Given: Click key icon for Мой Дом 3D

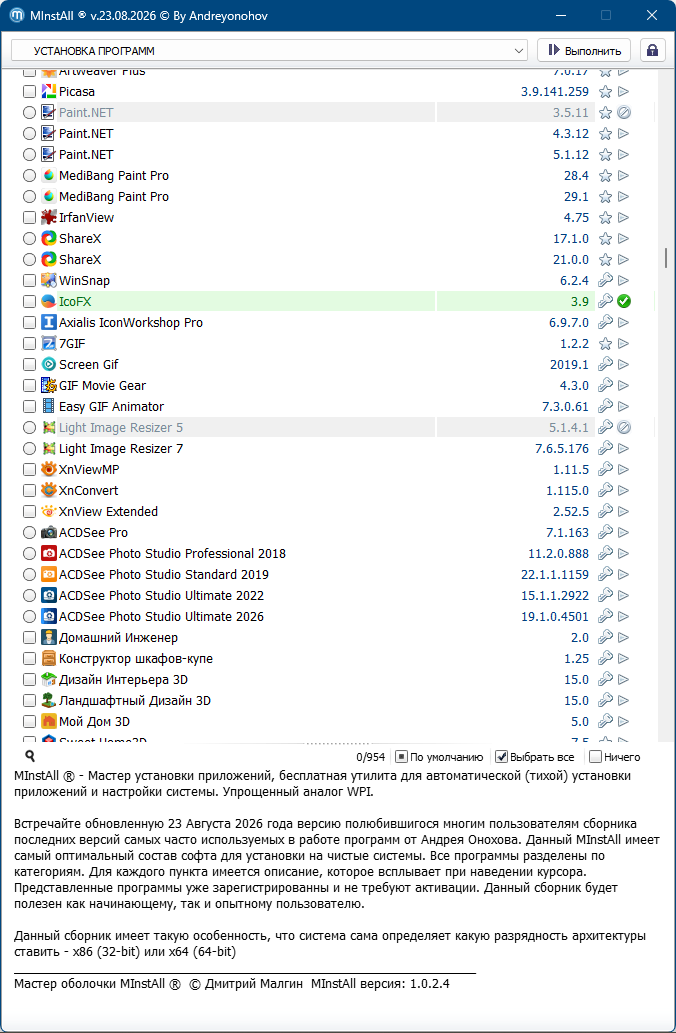Looking at the screenshot, I should click(605, 721).
